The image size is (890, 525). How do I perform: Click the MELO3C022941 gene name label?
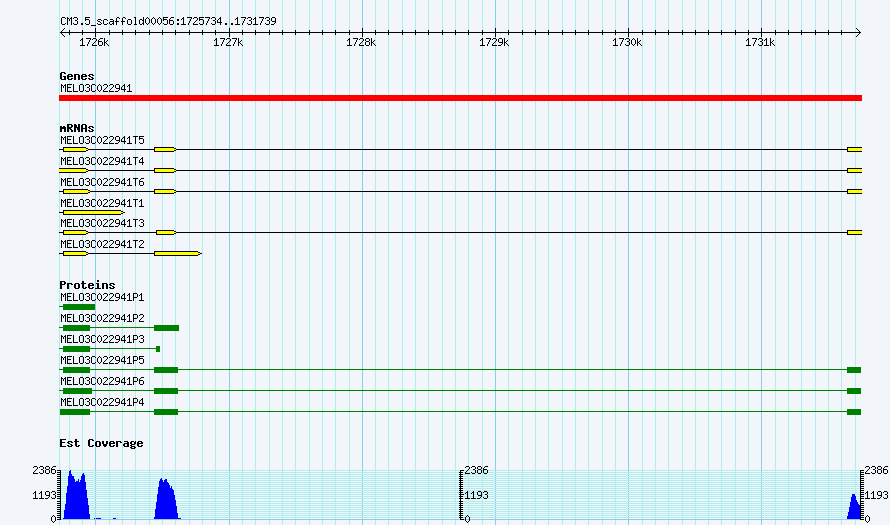pyautogui.click(x=96, y=89)
